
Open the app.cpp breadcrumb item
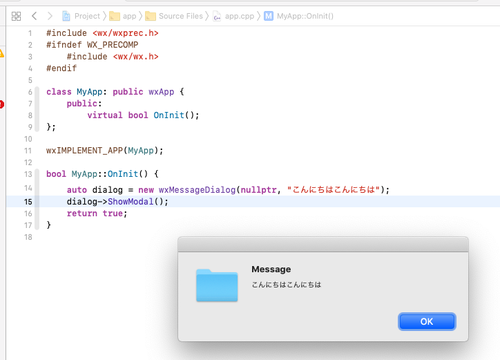(239, 16)
